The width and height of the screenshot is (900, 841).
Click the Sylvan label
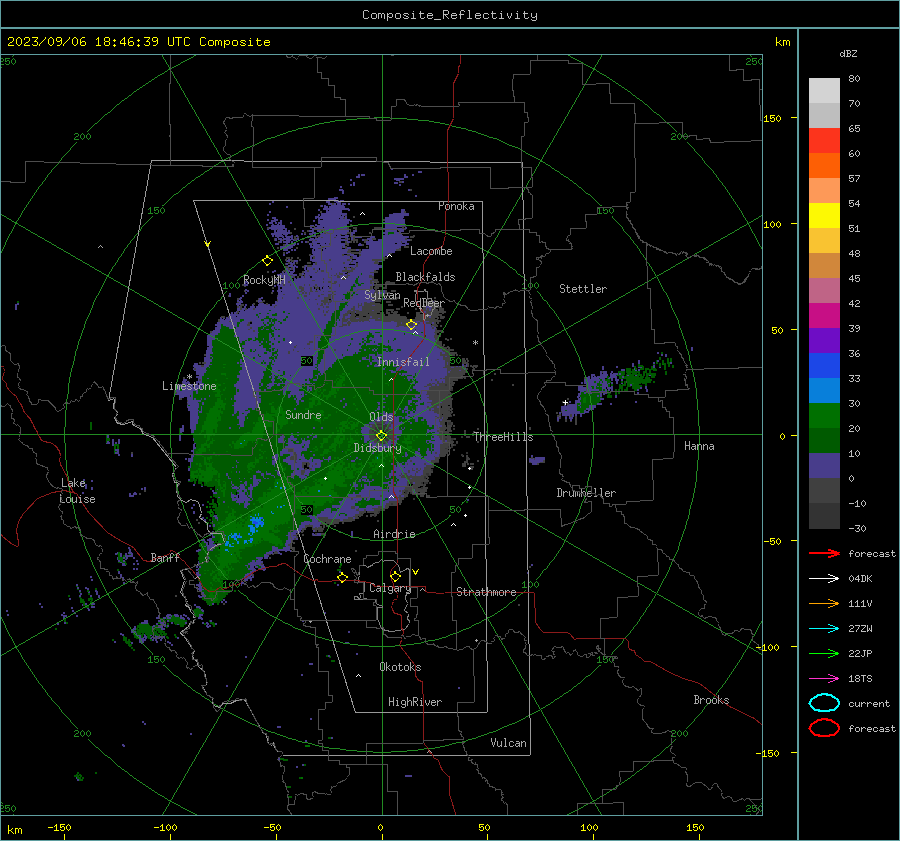pyautogui.click(x=382, y=295)
